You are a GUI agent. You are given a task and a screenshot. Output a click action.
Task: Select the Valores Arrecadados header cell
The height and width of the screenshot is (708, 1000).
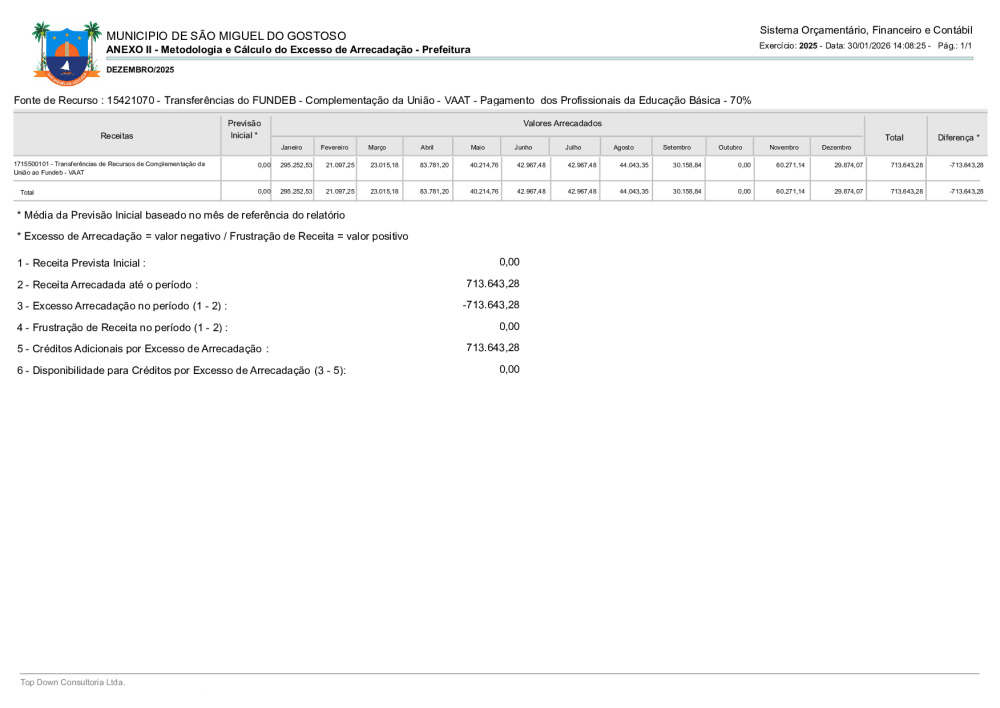562,123
